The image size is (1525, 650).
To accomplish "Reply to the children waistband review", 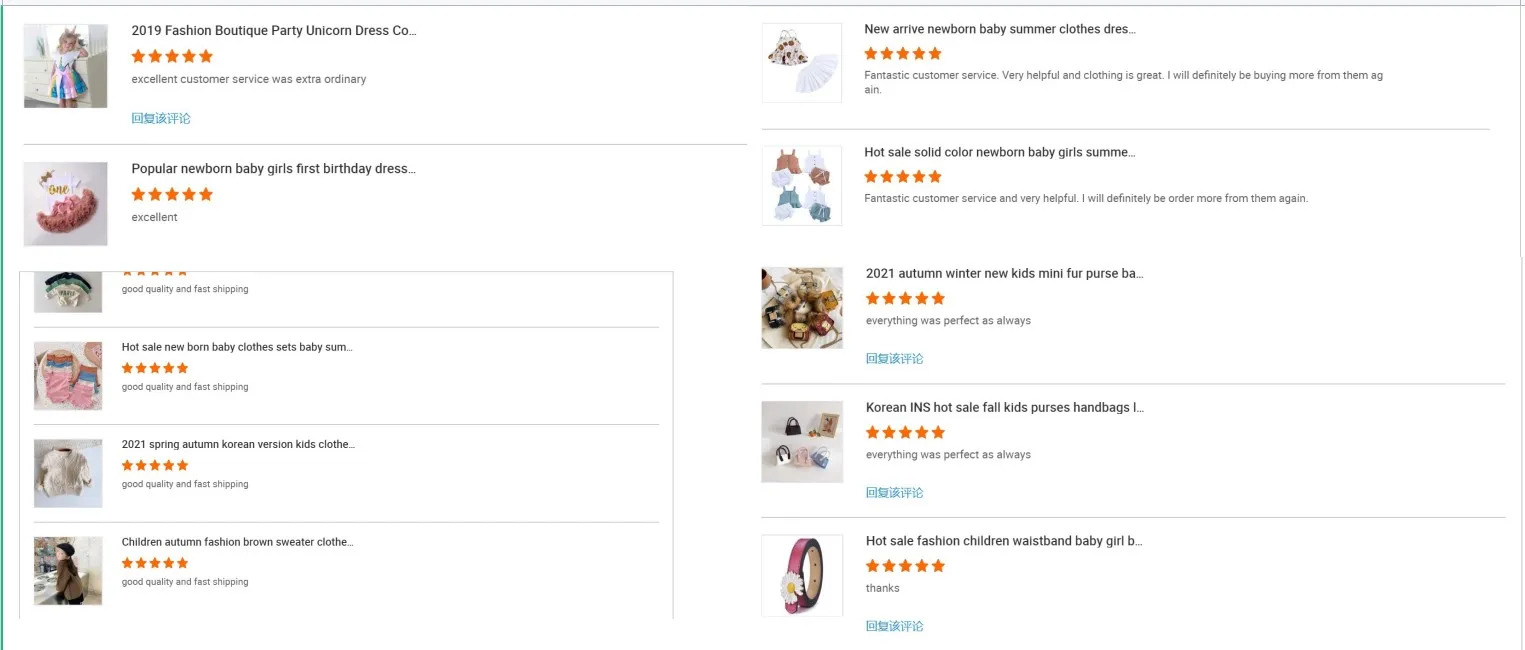I will click(x=894, y=626).
